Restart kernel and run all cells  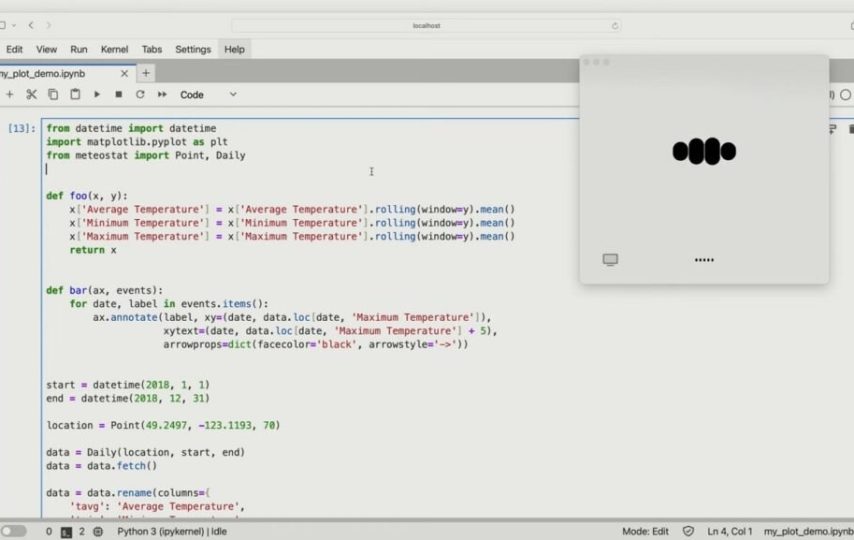click(162, 94)
